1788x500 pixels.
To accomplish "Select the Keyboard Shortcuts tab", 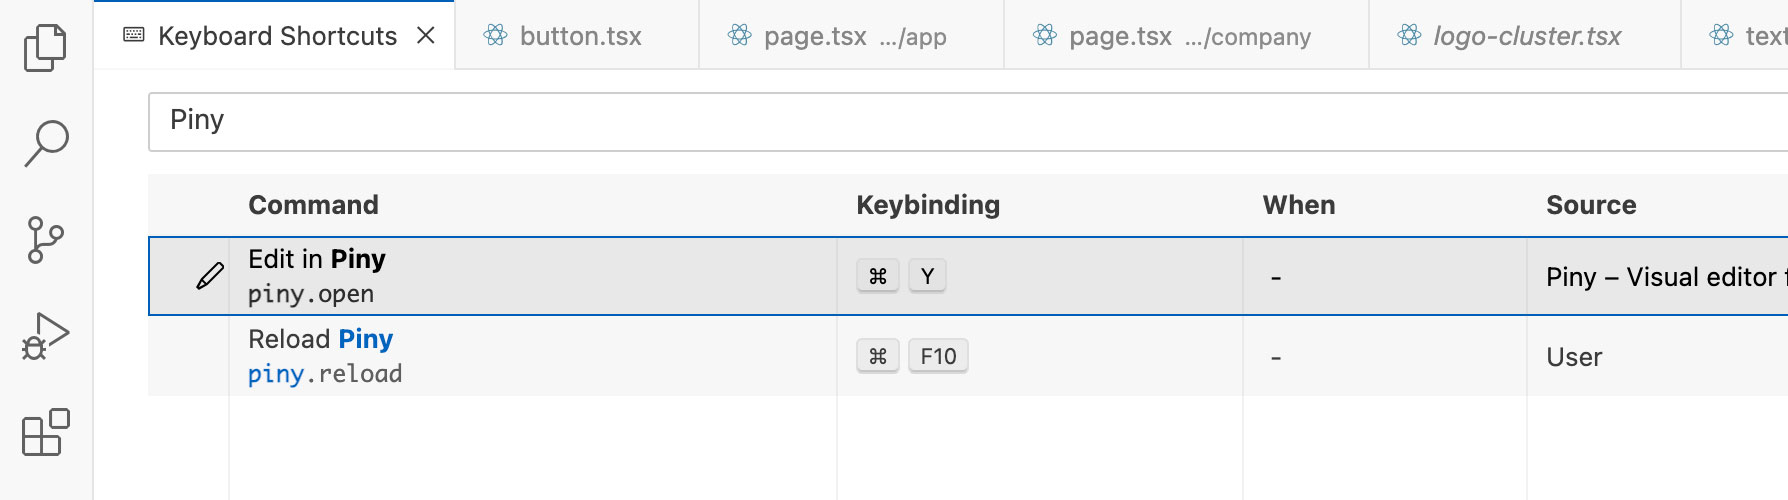I will tap(275, 35).
